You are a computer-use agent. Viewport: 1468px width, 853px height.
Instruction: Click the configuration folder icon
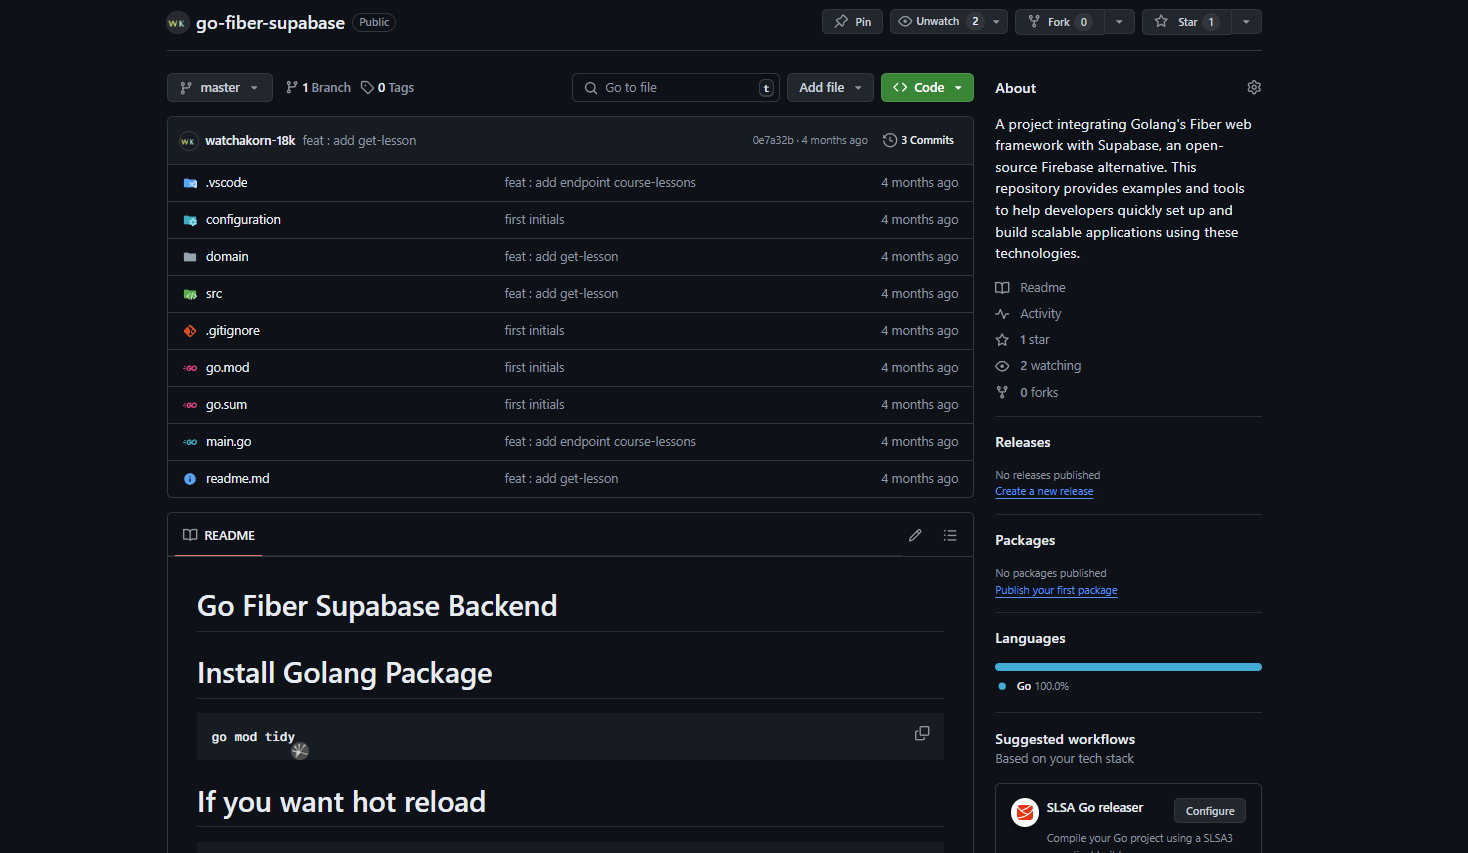pyautogui.click(x=190, y=220)
